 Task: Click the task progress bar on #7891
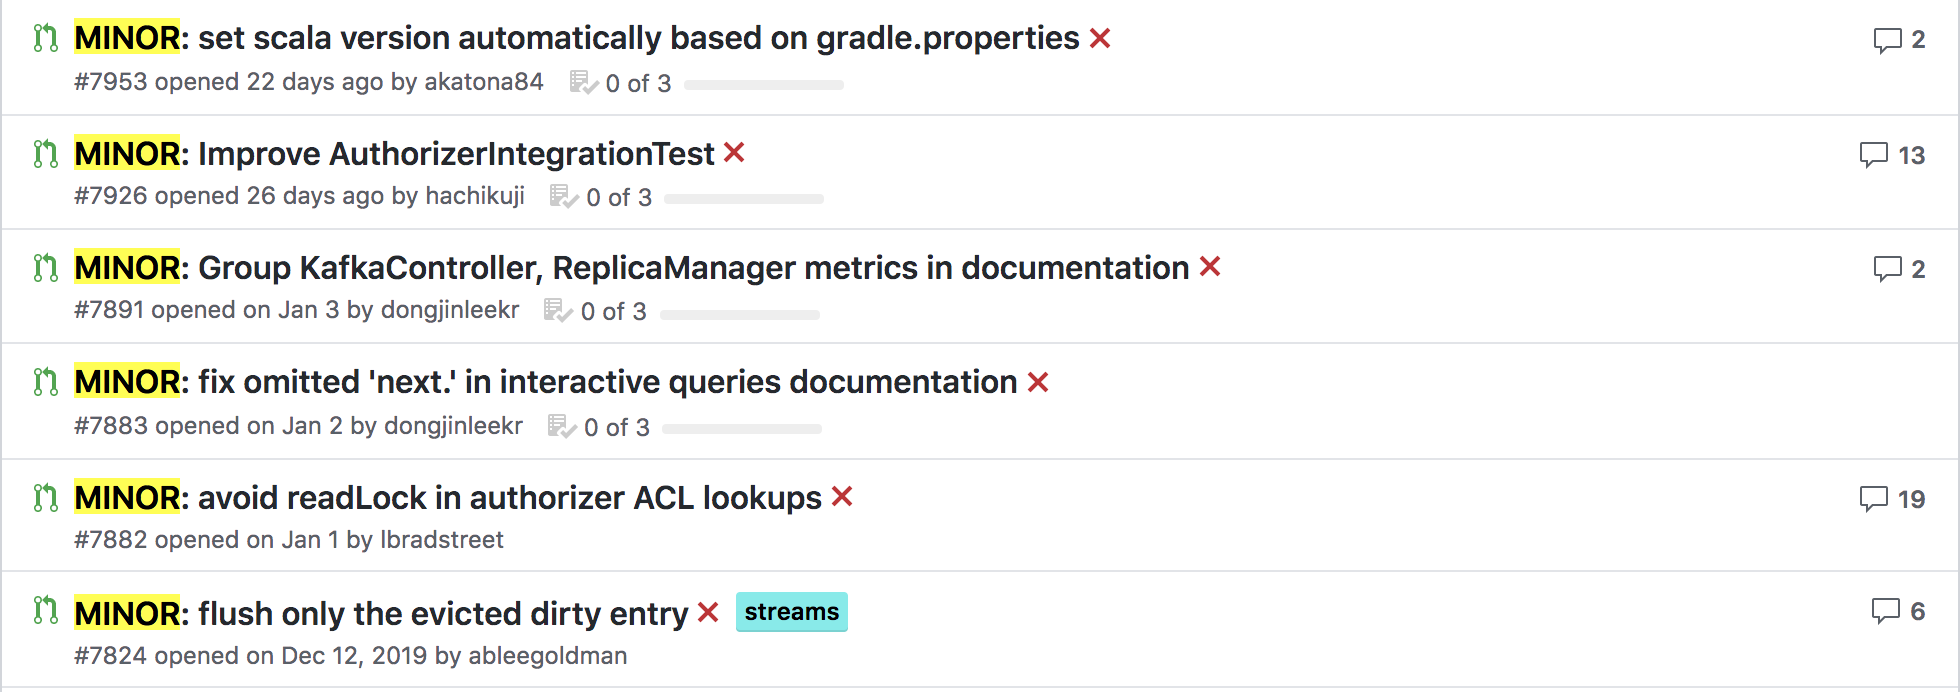click(x=740, y=314)
